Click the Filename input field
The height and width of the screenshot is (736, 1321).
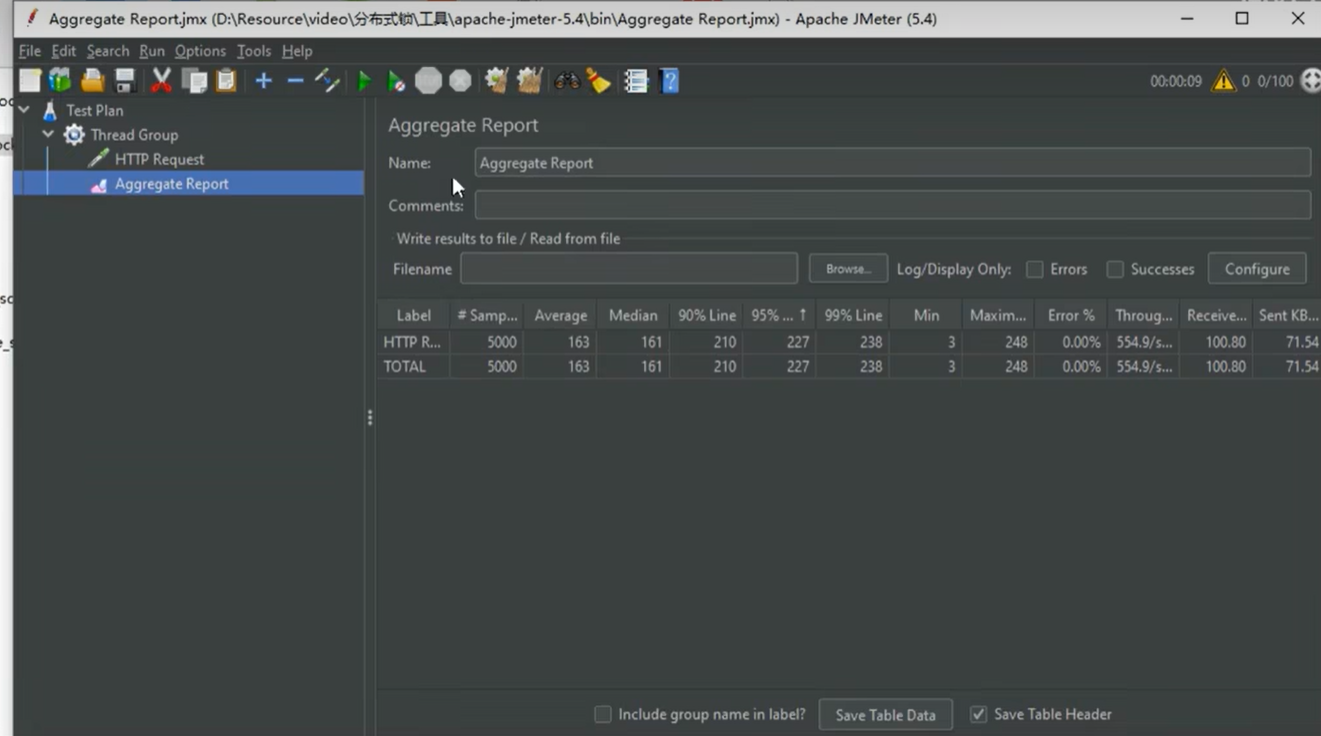(629, 269)
